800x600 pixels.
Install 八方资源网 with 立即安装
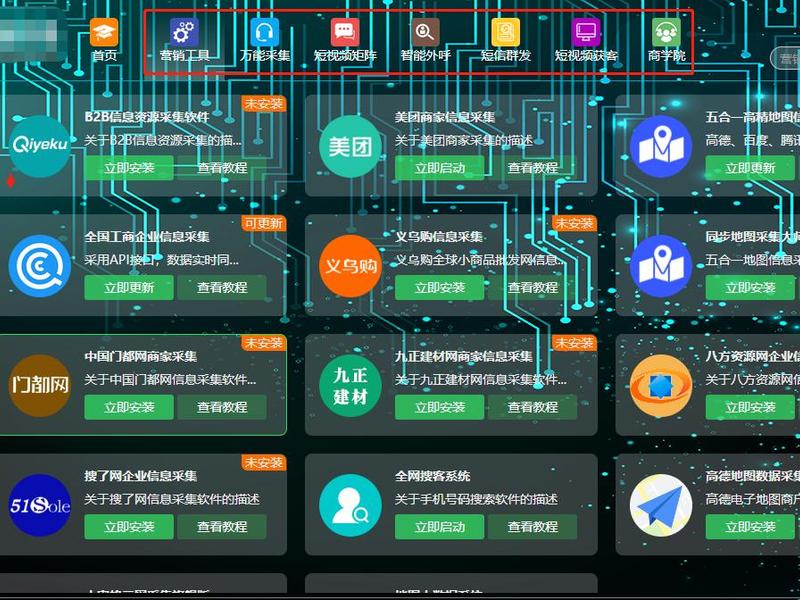click(x=751, y=407)
